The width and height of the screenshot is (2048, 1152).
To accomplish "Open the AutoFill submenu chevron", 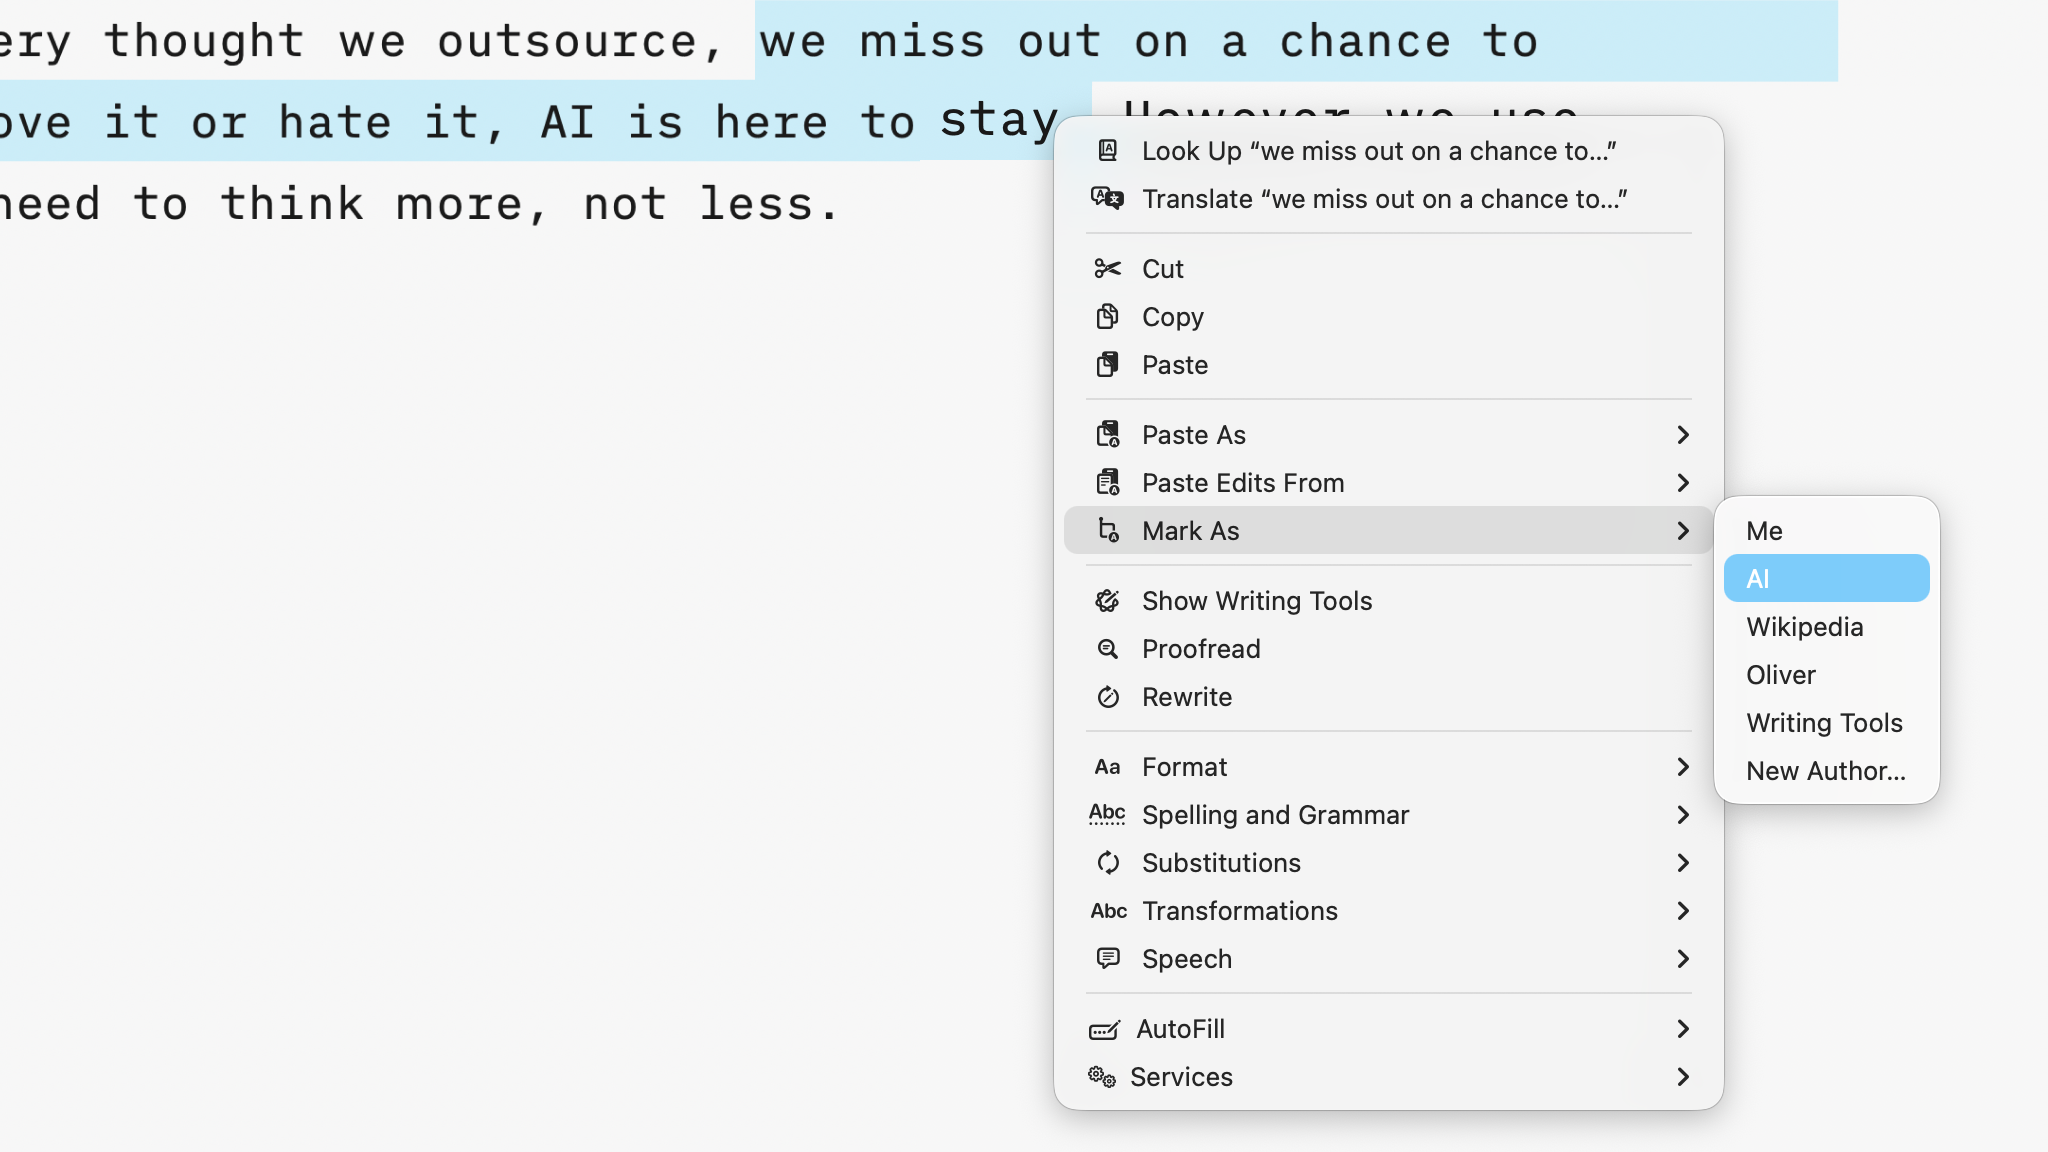I will [1684, 1029].
